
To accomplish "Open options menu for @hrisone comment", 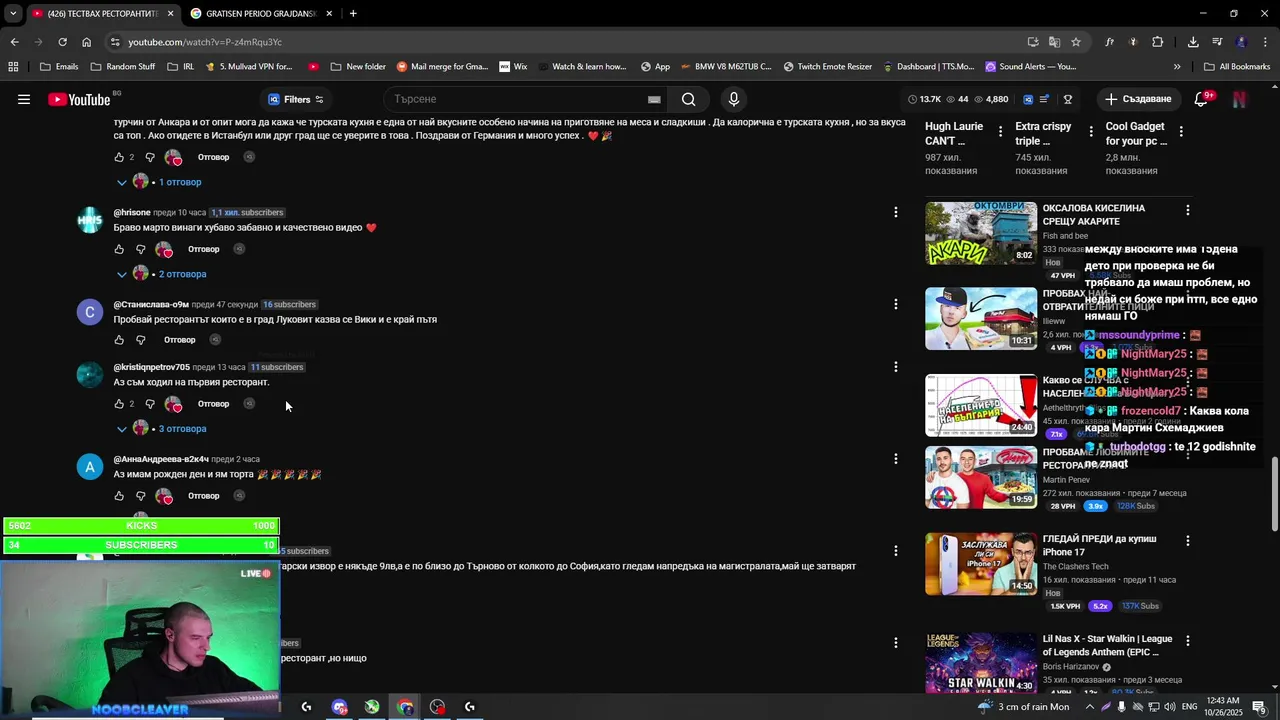I will click(x=896, y=212).
